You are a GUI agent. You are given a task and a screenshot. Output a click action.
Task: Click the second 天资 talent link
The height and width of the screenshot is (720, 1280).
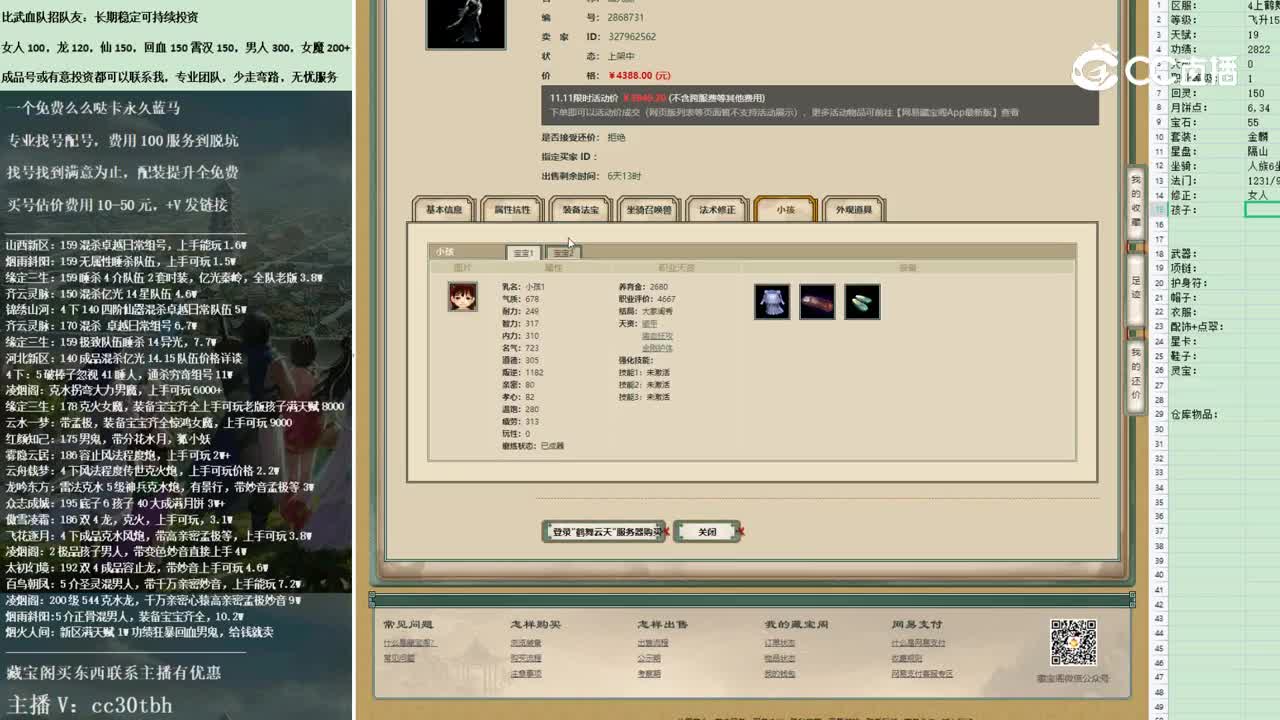(x=657, y=336)
